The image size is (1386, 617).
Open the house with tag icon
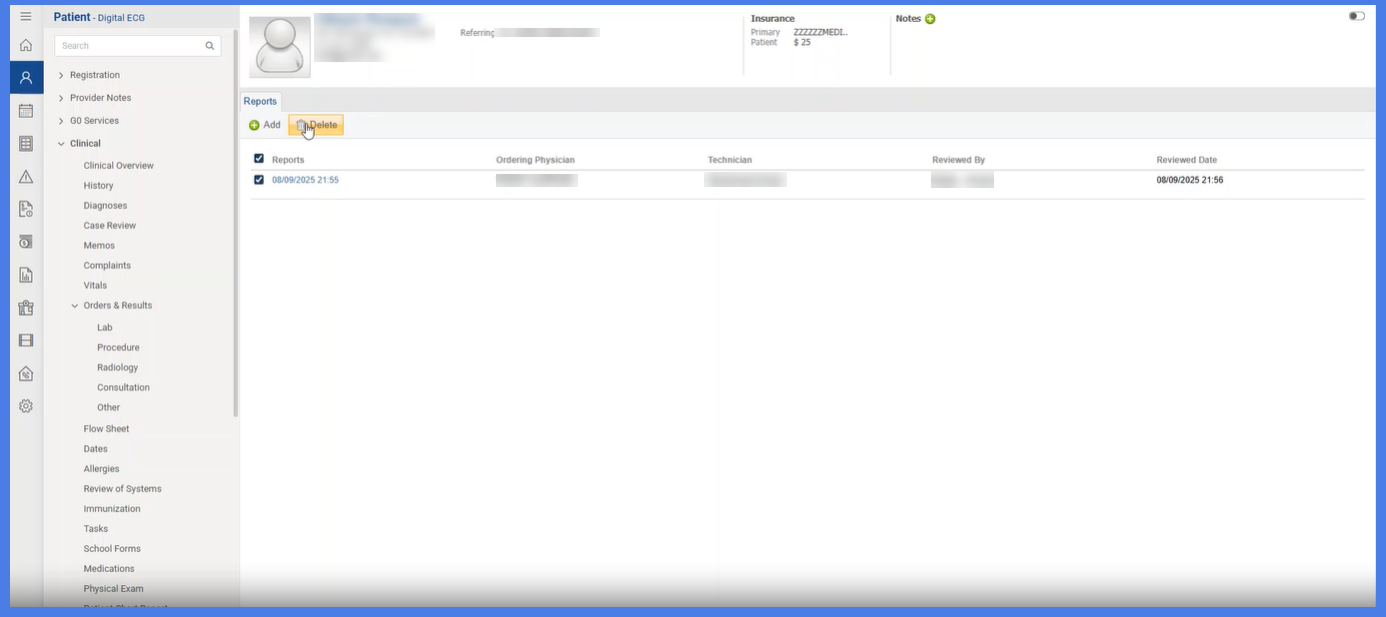(x=26, y=373)
